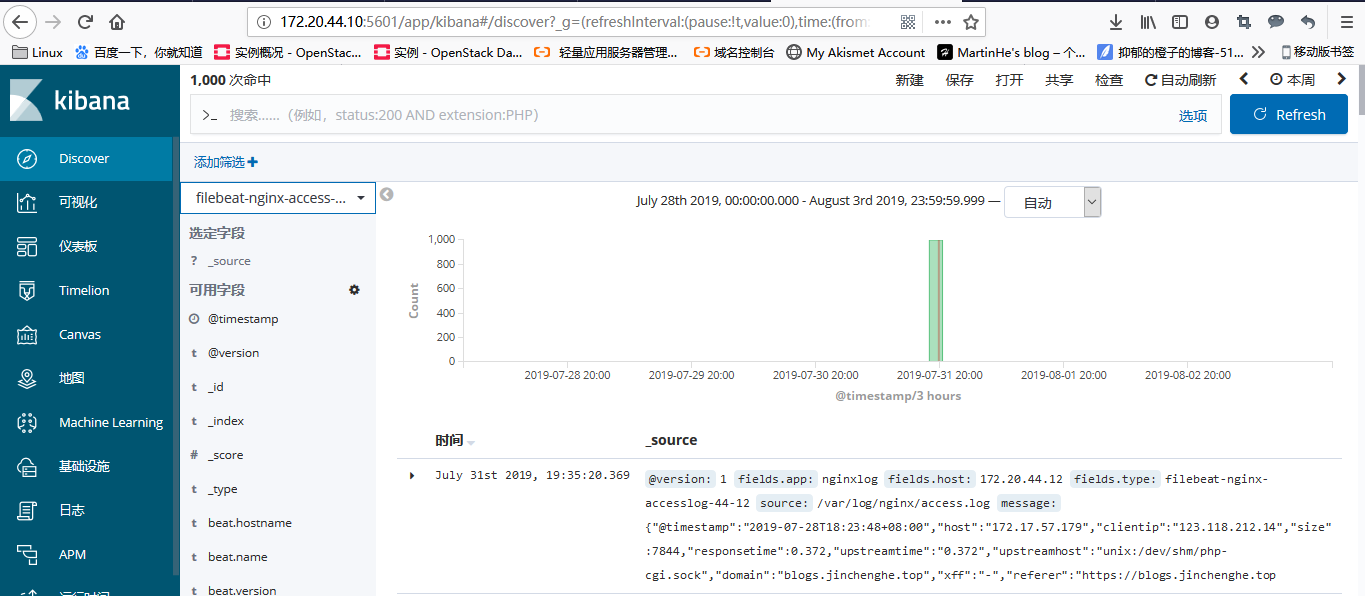The image size is (1365, 596).
Task: Click 共享 in the top menu
Action: 1059,80
